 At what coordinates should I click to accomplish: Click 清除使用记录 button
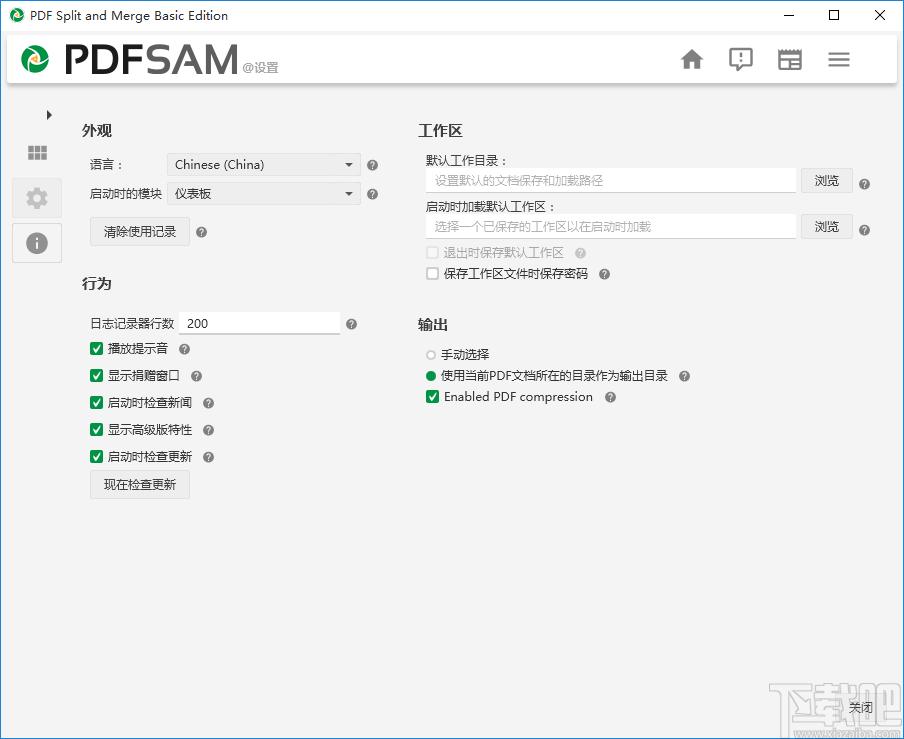point(140,232)
